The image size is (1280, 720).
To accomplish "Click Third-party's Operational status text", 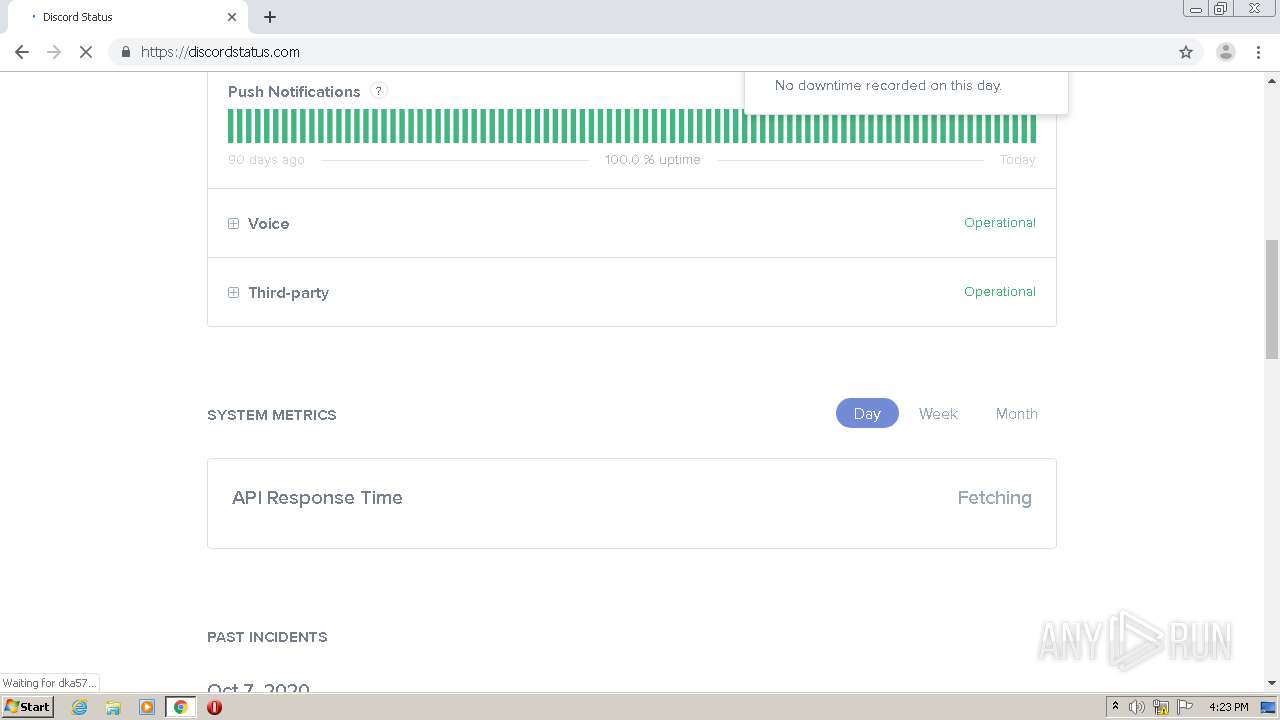I will click(x=999, y=292).
